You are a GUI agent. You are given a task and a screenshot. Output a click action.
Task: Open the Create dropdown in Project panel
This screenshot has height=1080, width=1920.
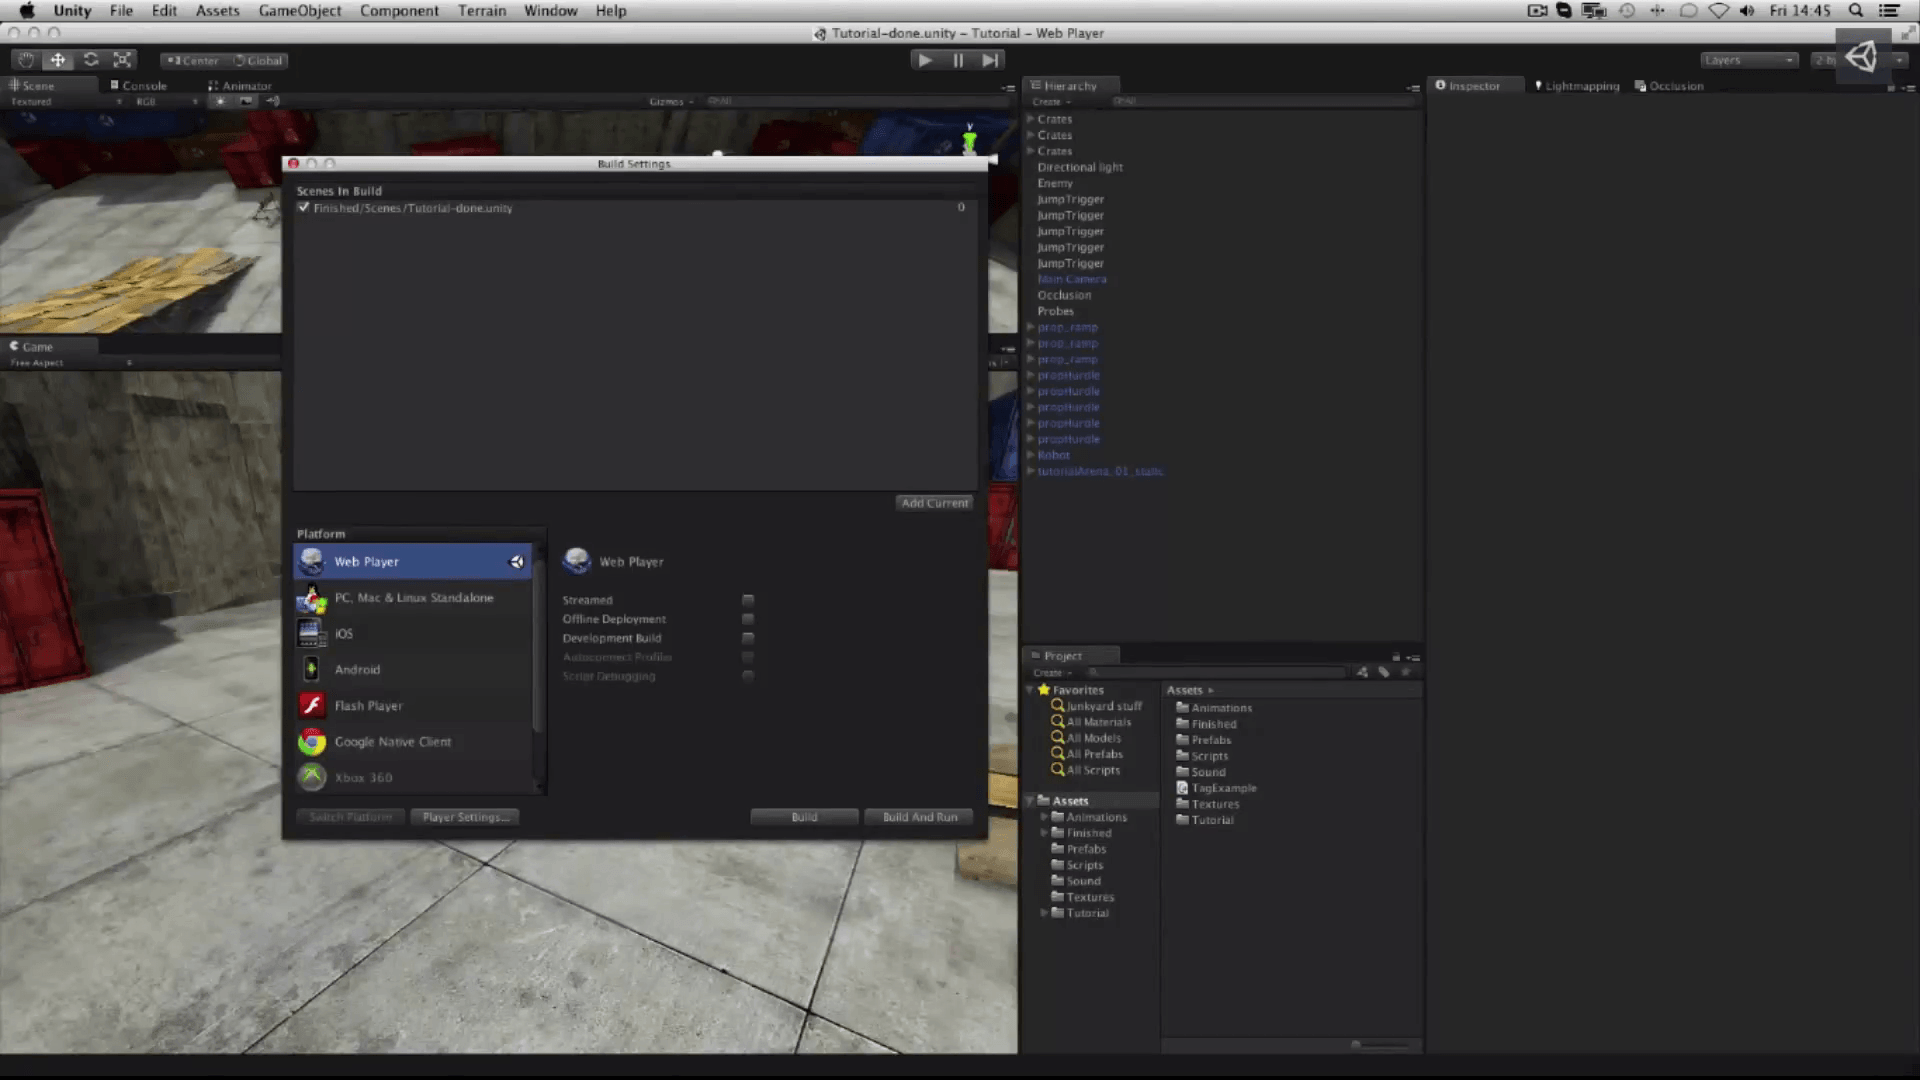pos(1052,672)
